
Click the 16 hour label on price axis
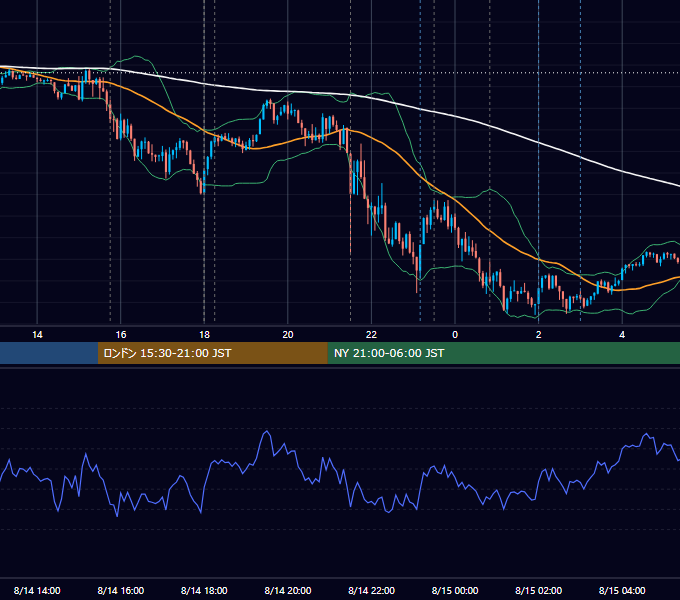point(121,335)
